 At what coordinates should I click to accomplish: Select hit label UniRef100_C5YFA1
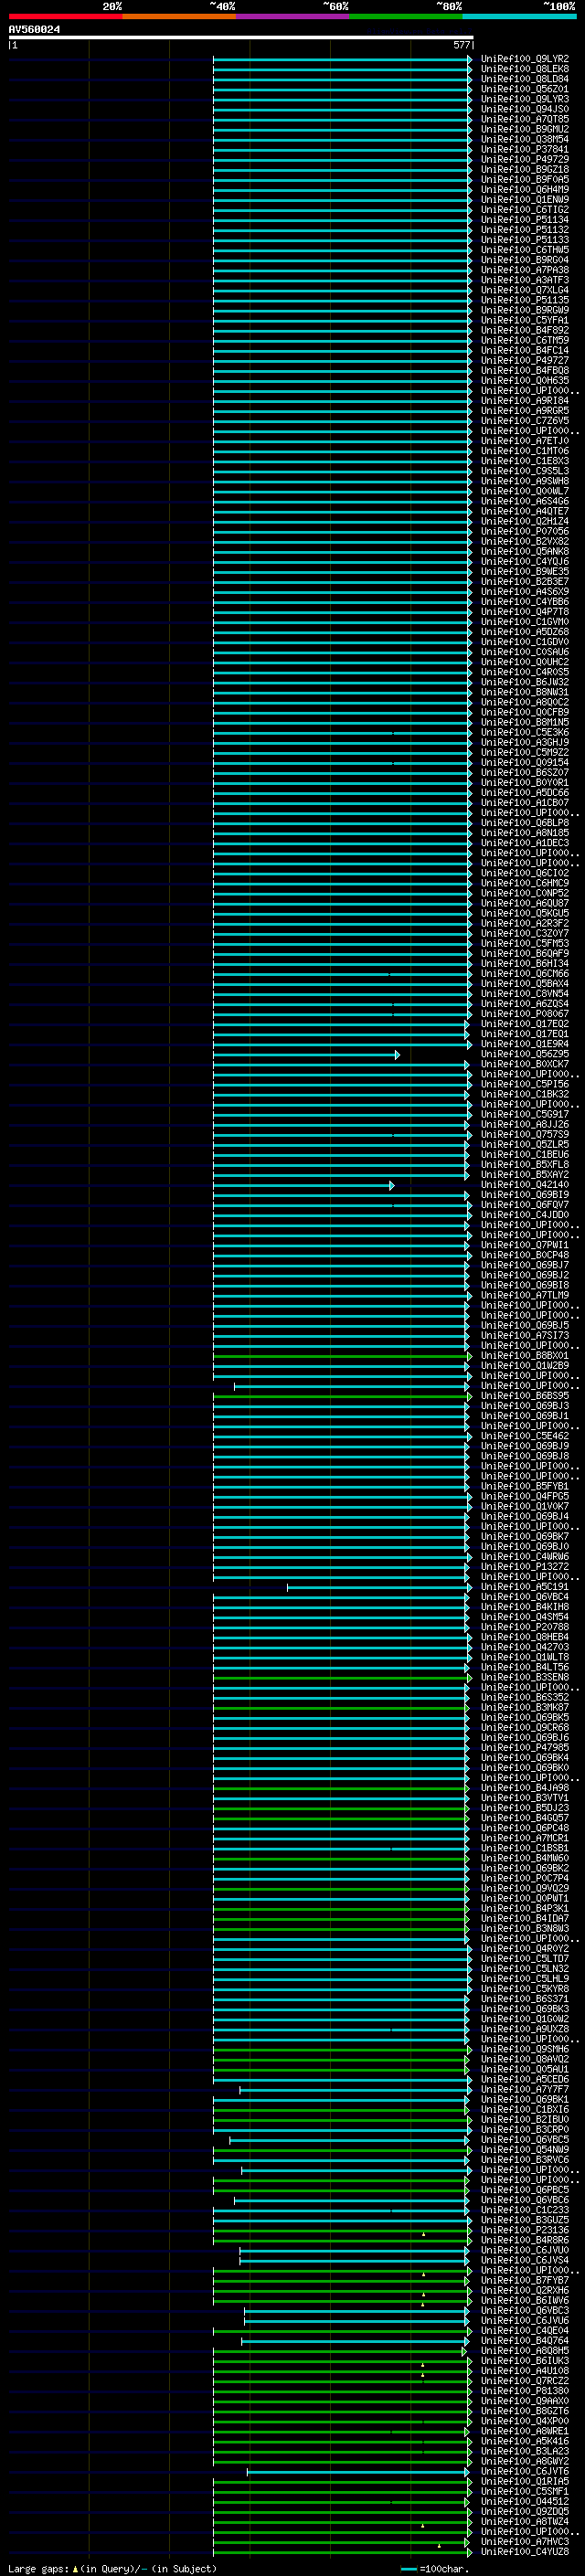(x=524, y=320)
